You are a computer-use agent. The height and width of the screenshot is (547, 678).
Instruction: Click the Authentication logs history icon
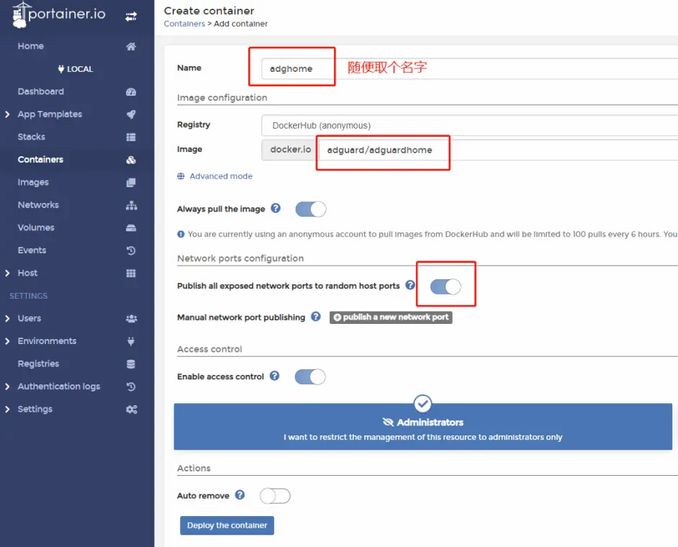pos(131,387)
